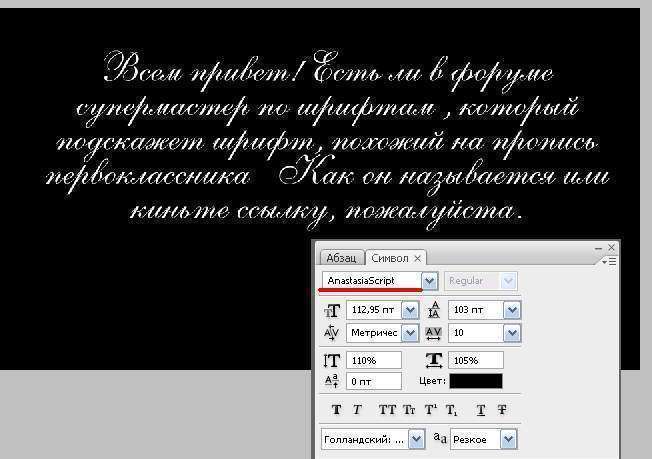Apply Subscript style button
This screenshot has height=459, width=652.
pos(451,409)
